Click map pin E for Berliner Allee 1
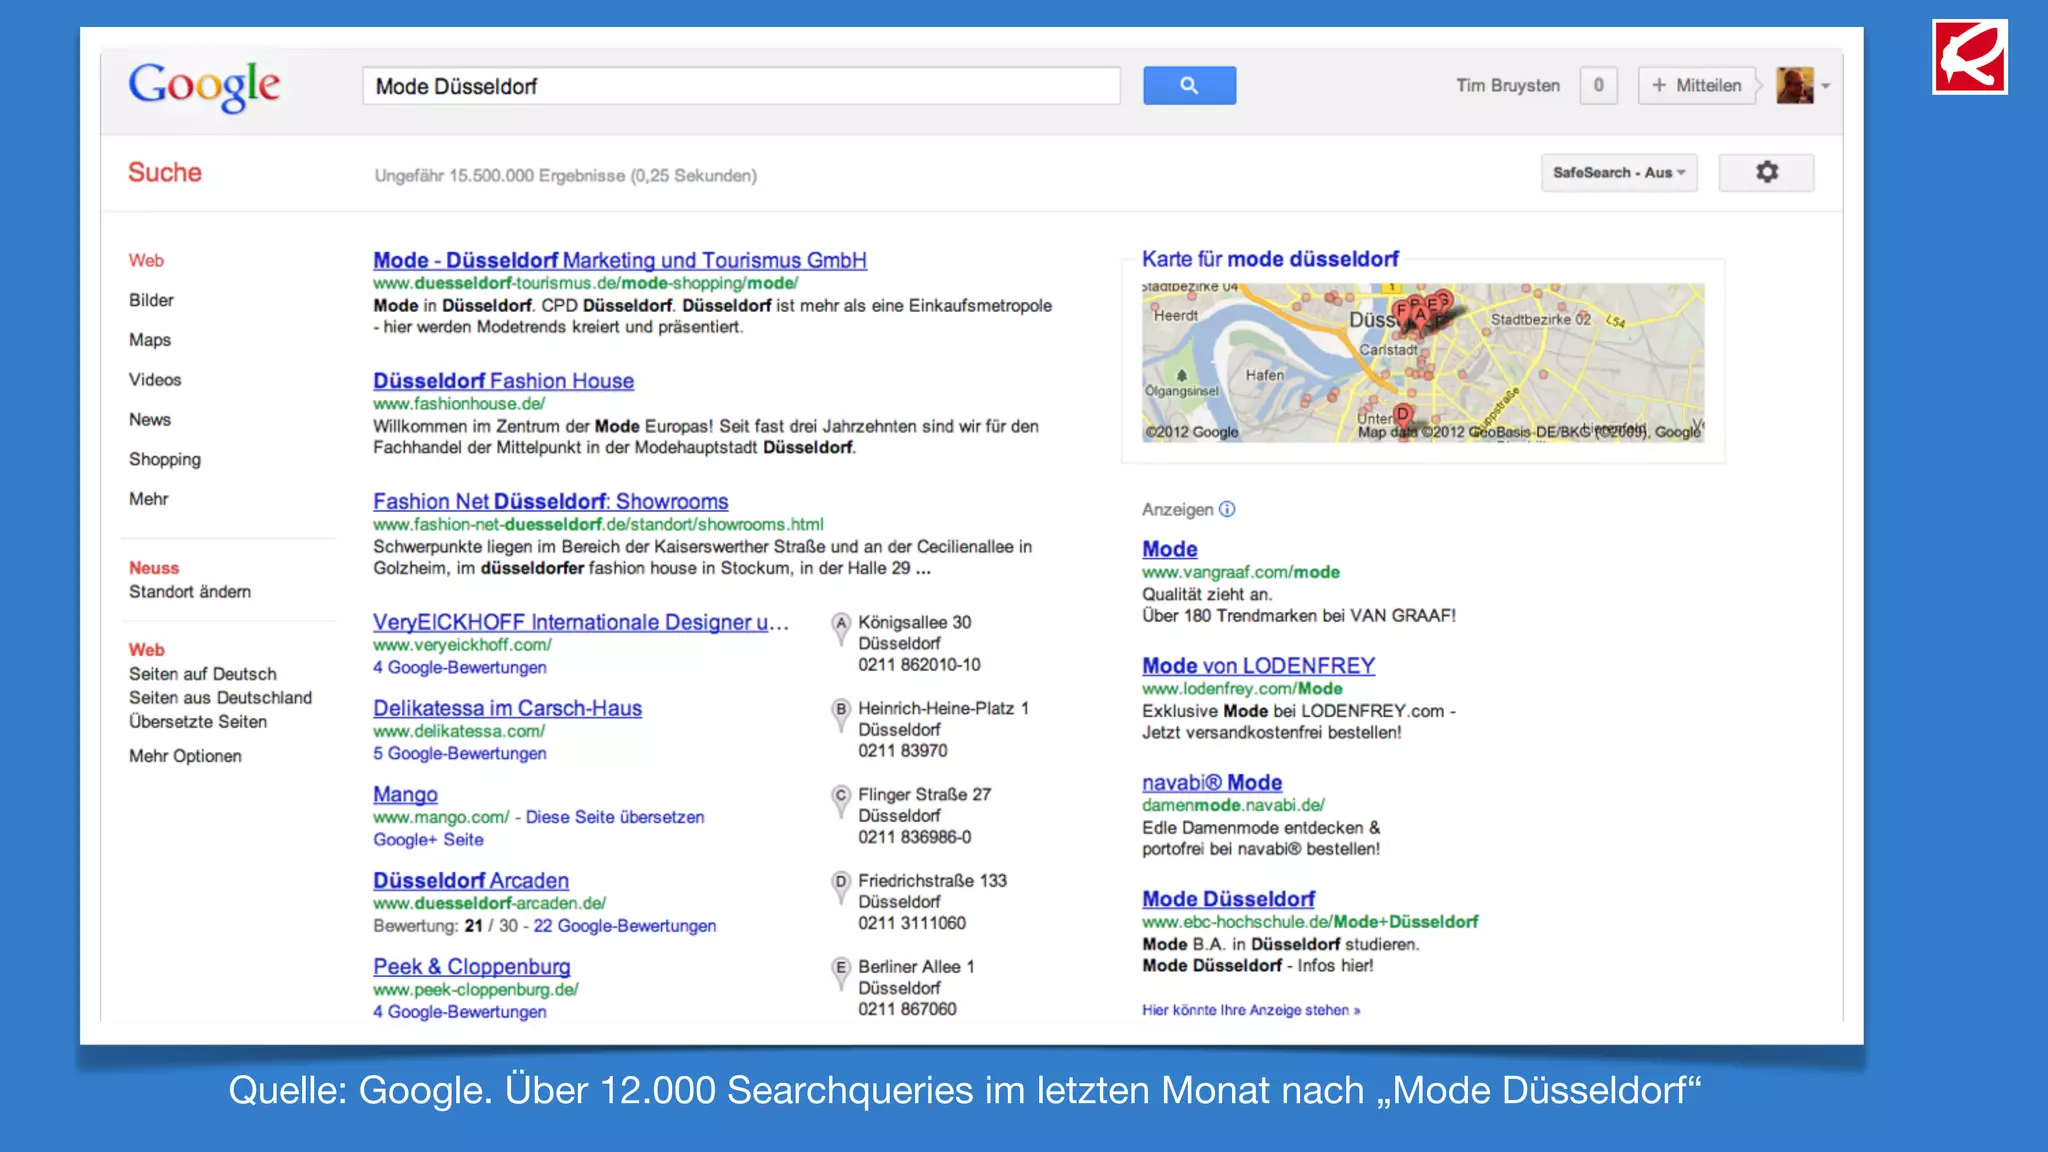2048x1152 pixels. click(840, 972)
